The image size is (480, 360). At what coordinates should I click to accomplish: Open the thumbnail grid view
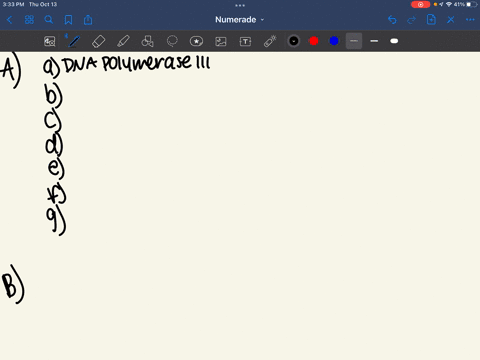[x=29, y=20]
